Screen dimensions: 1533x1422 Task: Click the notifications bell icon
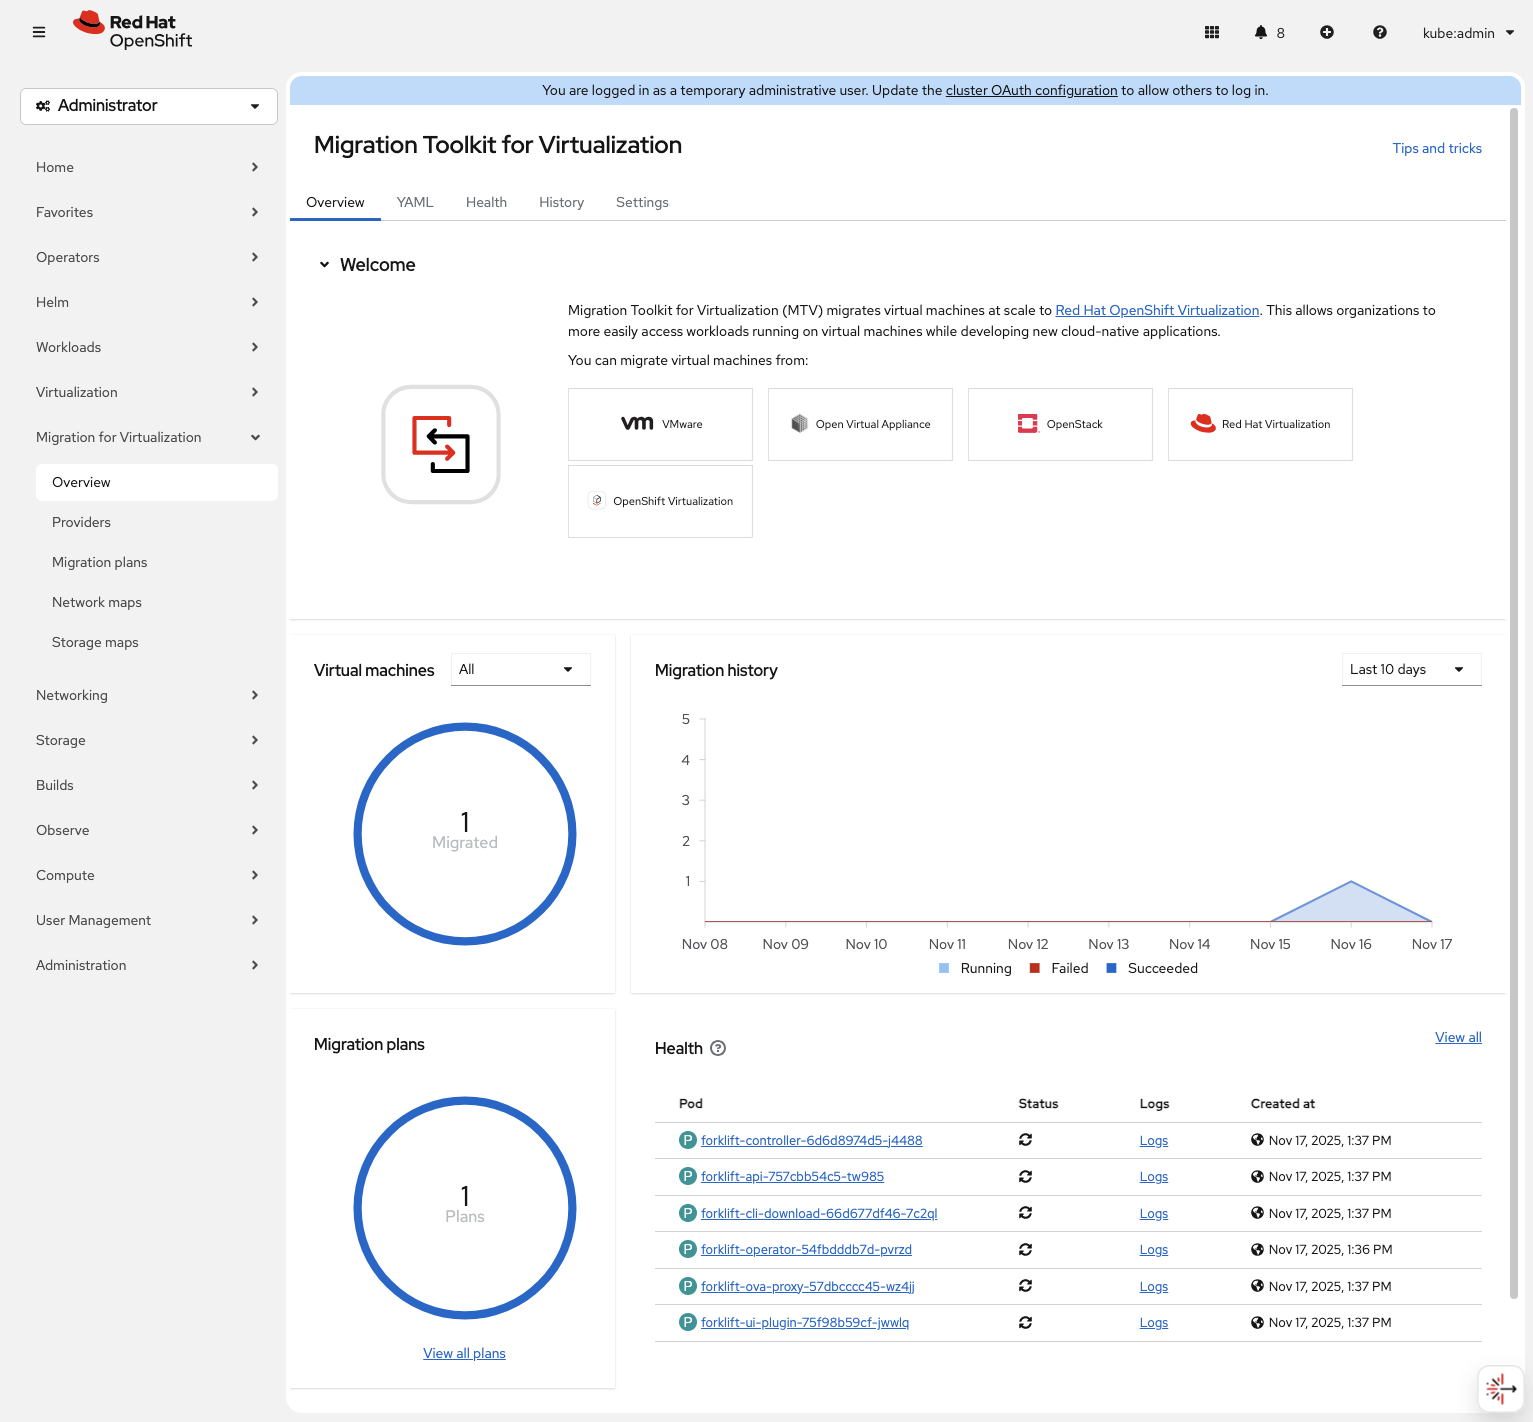(1261, 32)
